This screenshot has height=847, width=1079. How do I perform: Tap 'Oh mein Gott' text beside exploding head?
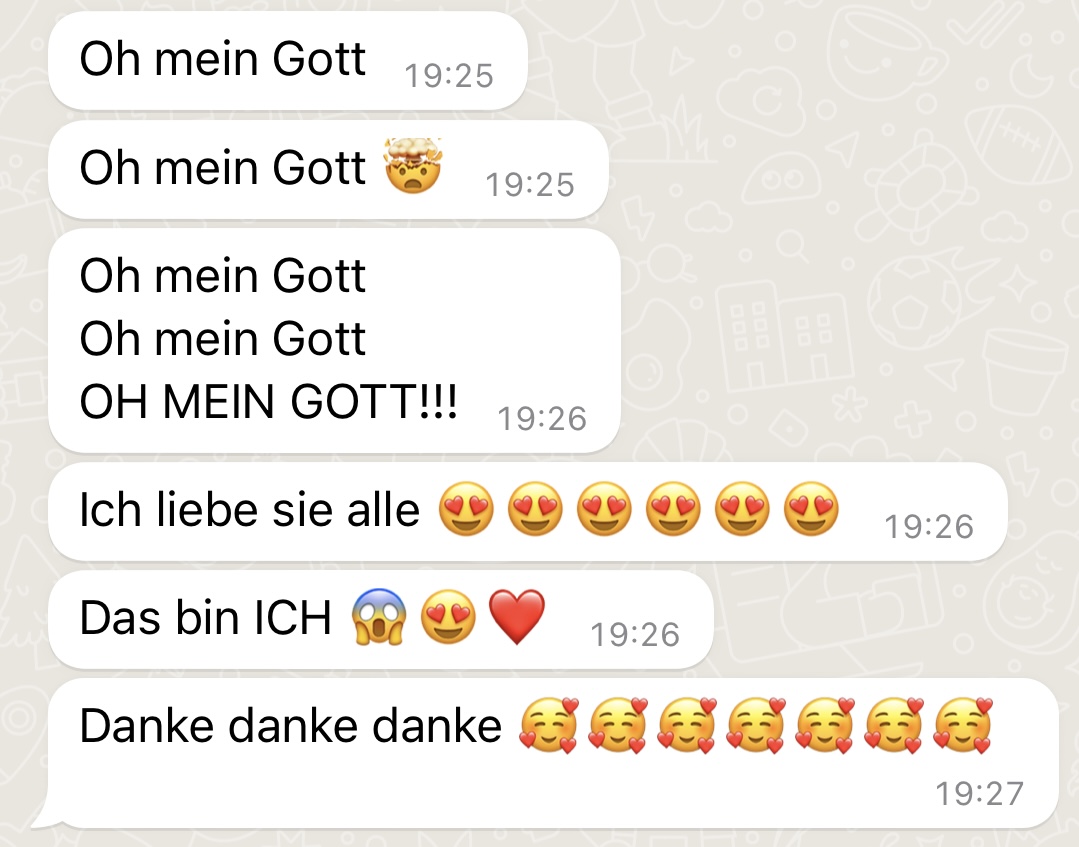tap(222, 167)
